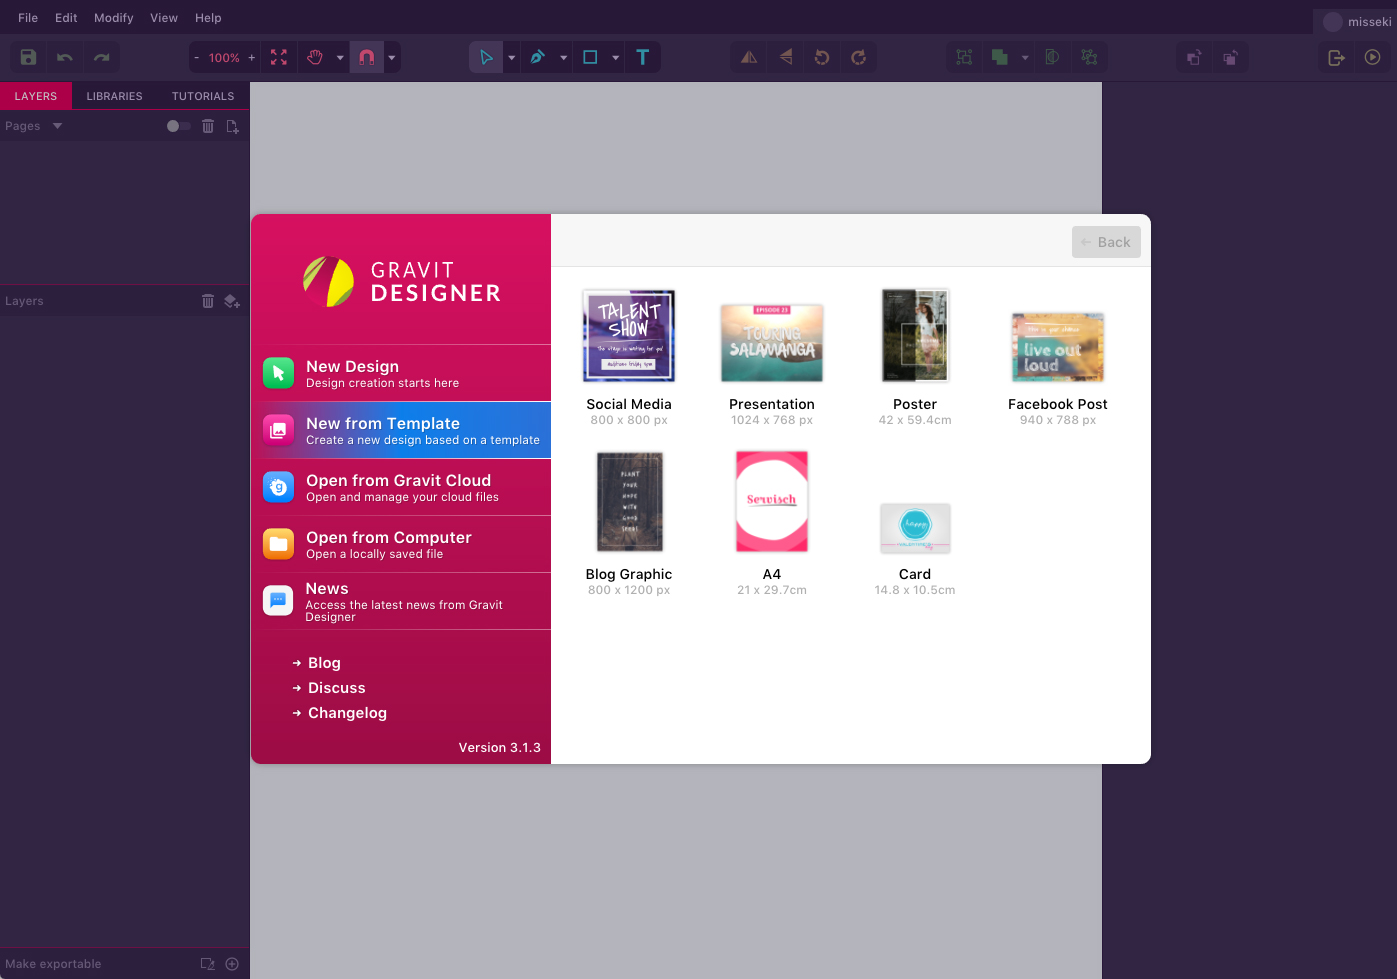Screen dimensions: 1397x979
Task: Click the Group selection icon
Action: point(964,58)
